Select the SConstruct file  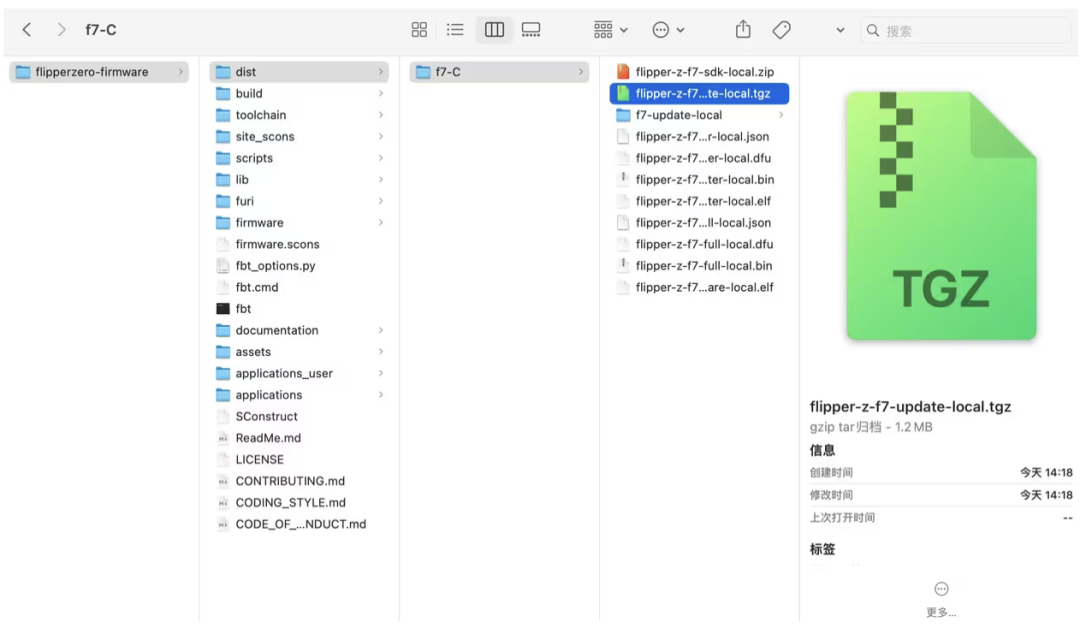[298, 417]
